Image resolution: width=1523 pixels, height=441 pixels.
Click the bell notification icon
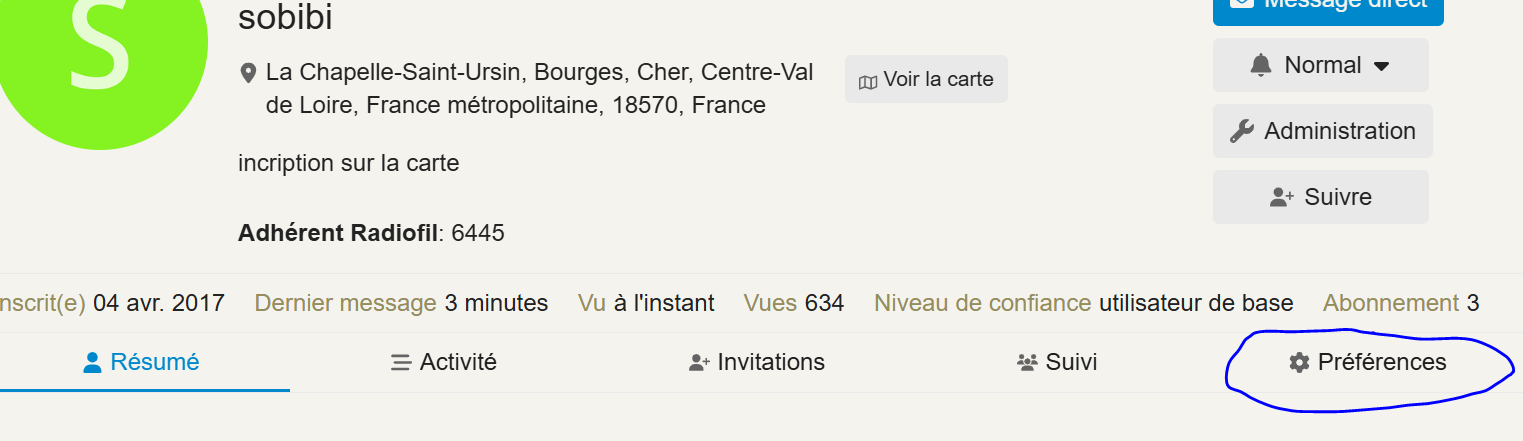tap(1260, 66)
